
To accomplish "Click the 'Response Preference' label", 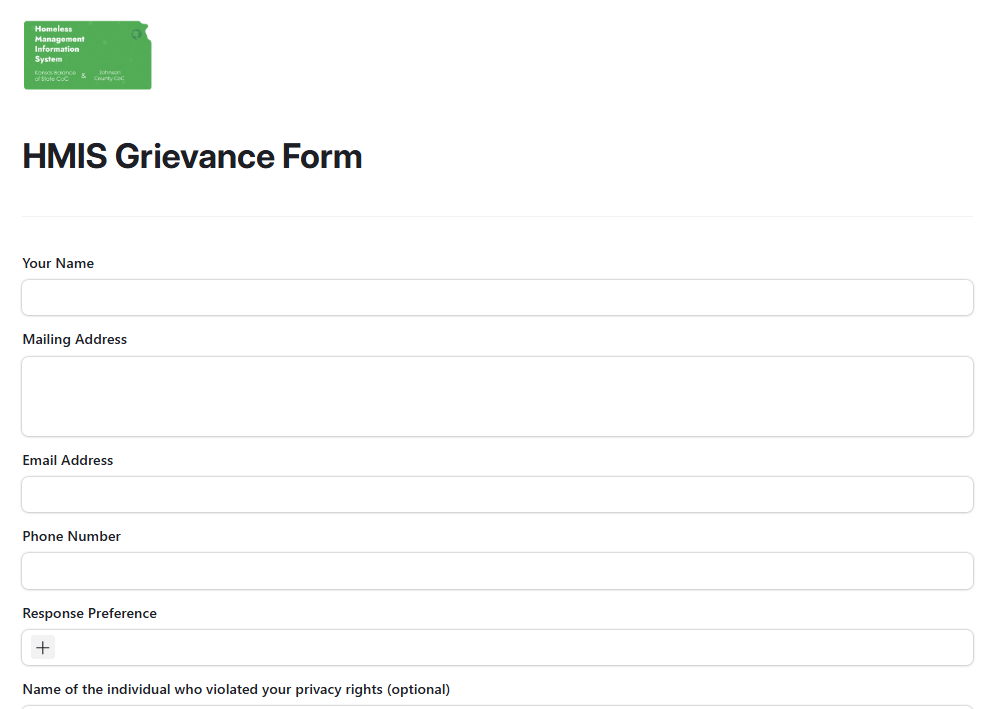I will (x=90, y=614).
